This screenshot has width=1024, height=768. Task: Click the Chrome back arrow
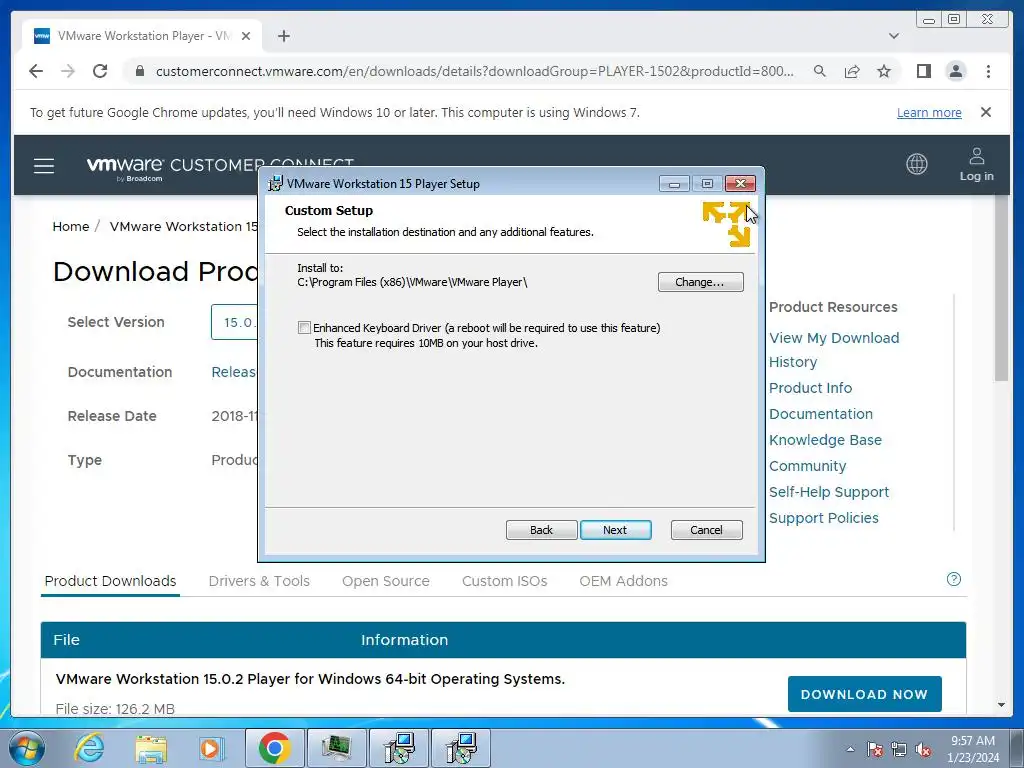[36, 71]
